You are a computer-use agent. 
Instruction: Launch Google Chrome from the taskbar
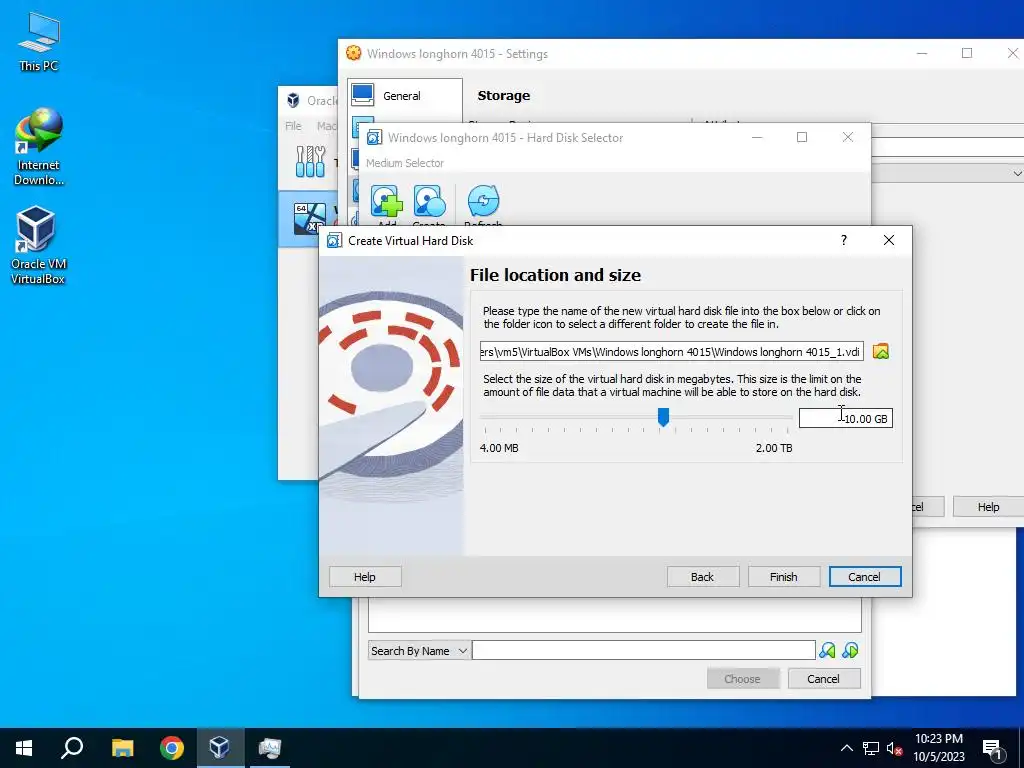(x=172, y=748)
